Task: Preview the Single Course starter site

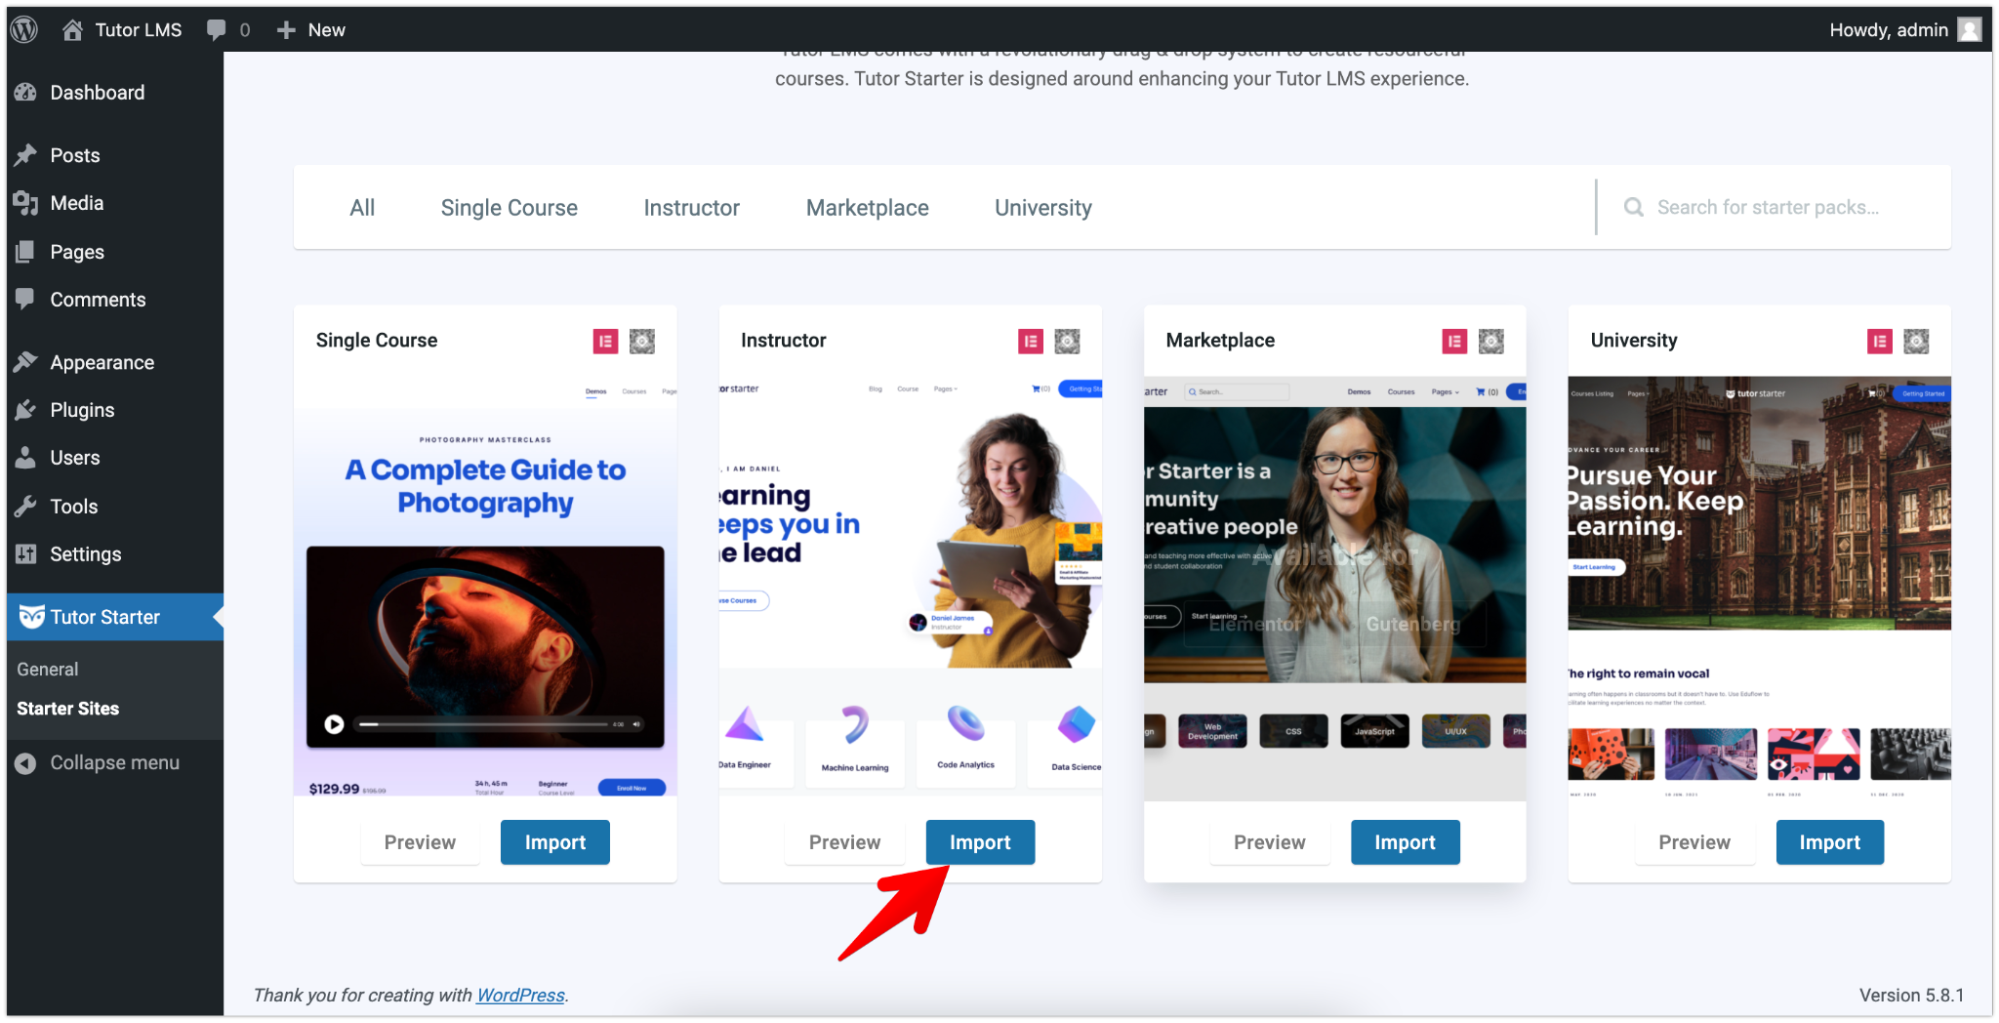Action: (420, 842)
